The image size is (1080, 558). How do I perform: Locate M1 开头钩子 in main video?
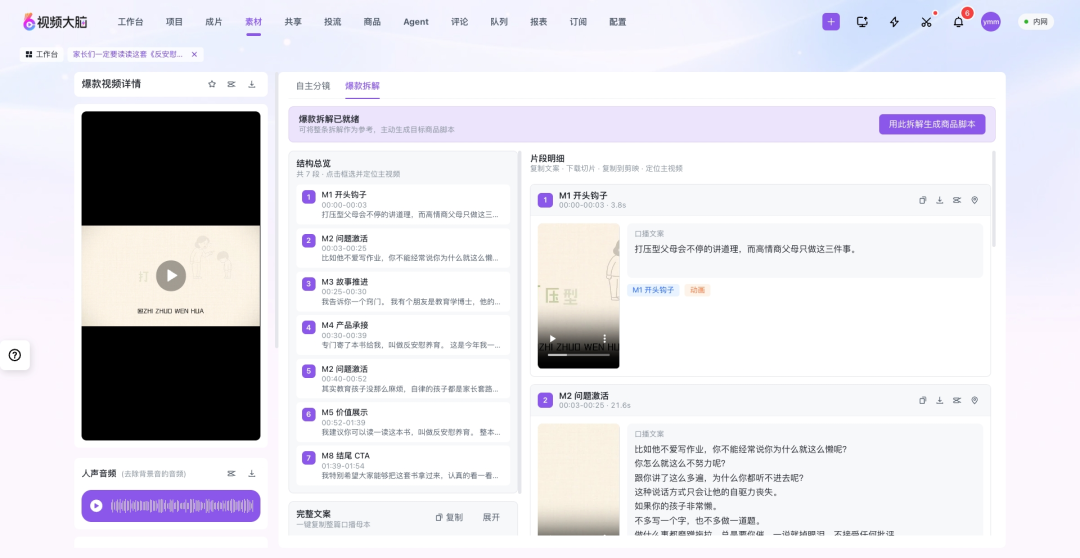point(975,200)
